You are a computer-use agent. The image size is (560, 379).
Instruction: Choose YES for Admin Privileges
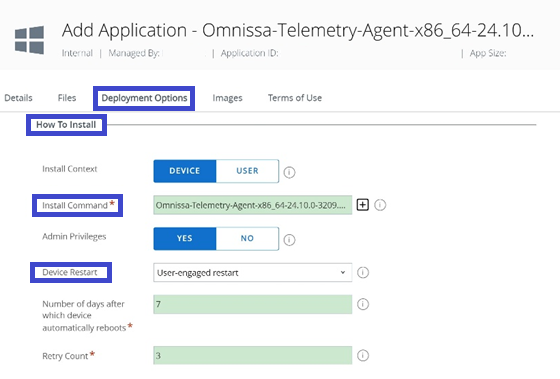[185, 238]
